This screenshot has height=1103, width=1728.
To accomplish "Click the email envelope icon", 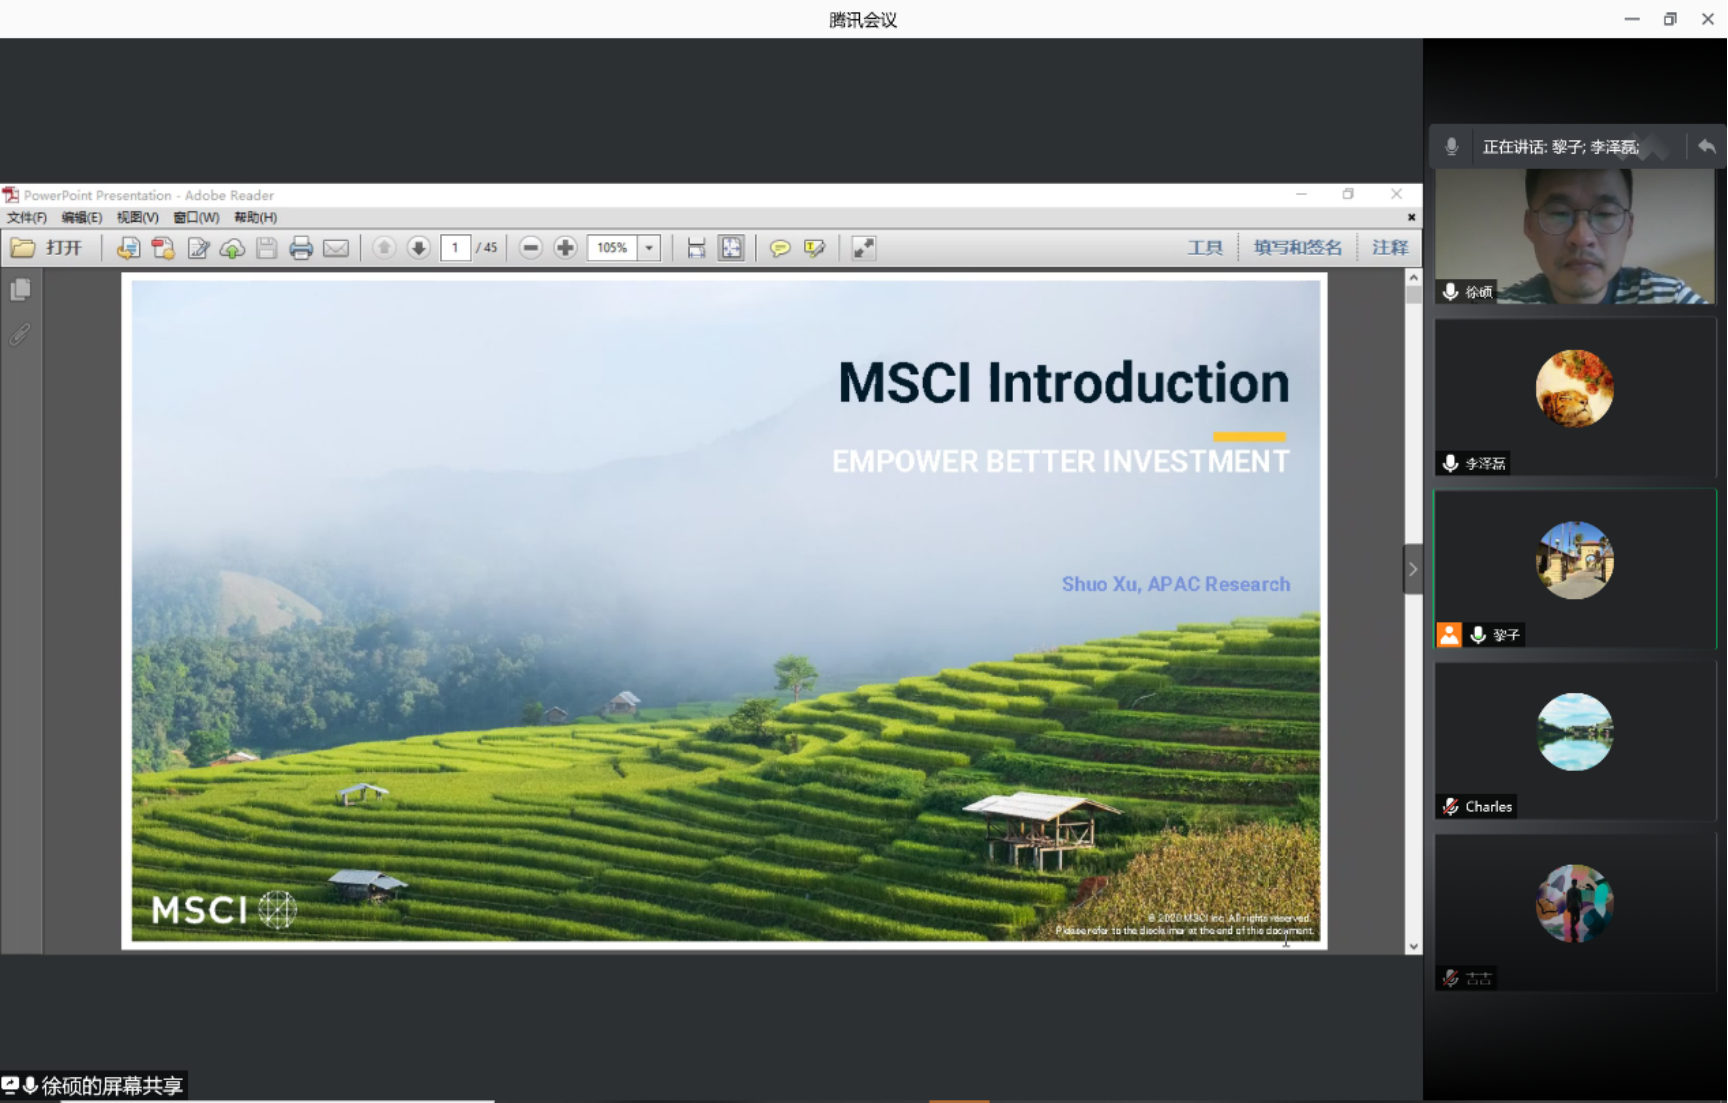I will 336,248.
